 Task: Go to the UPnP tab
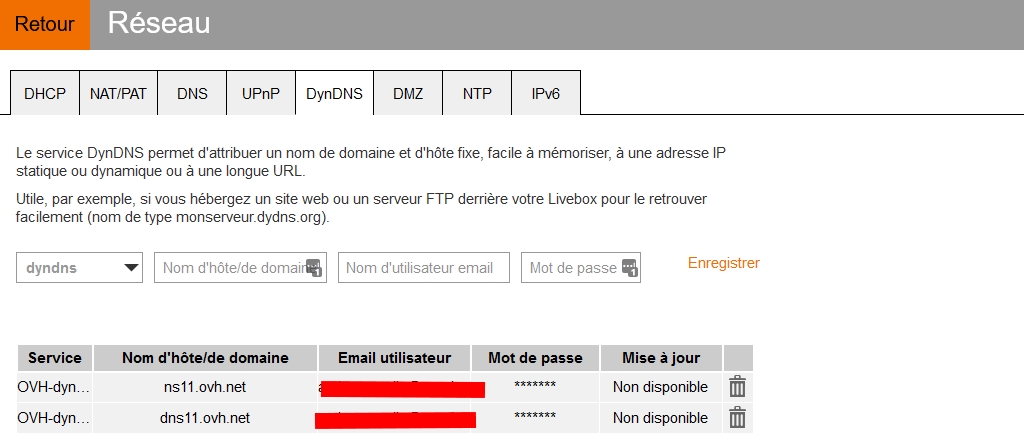point(261,94)
